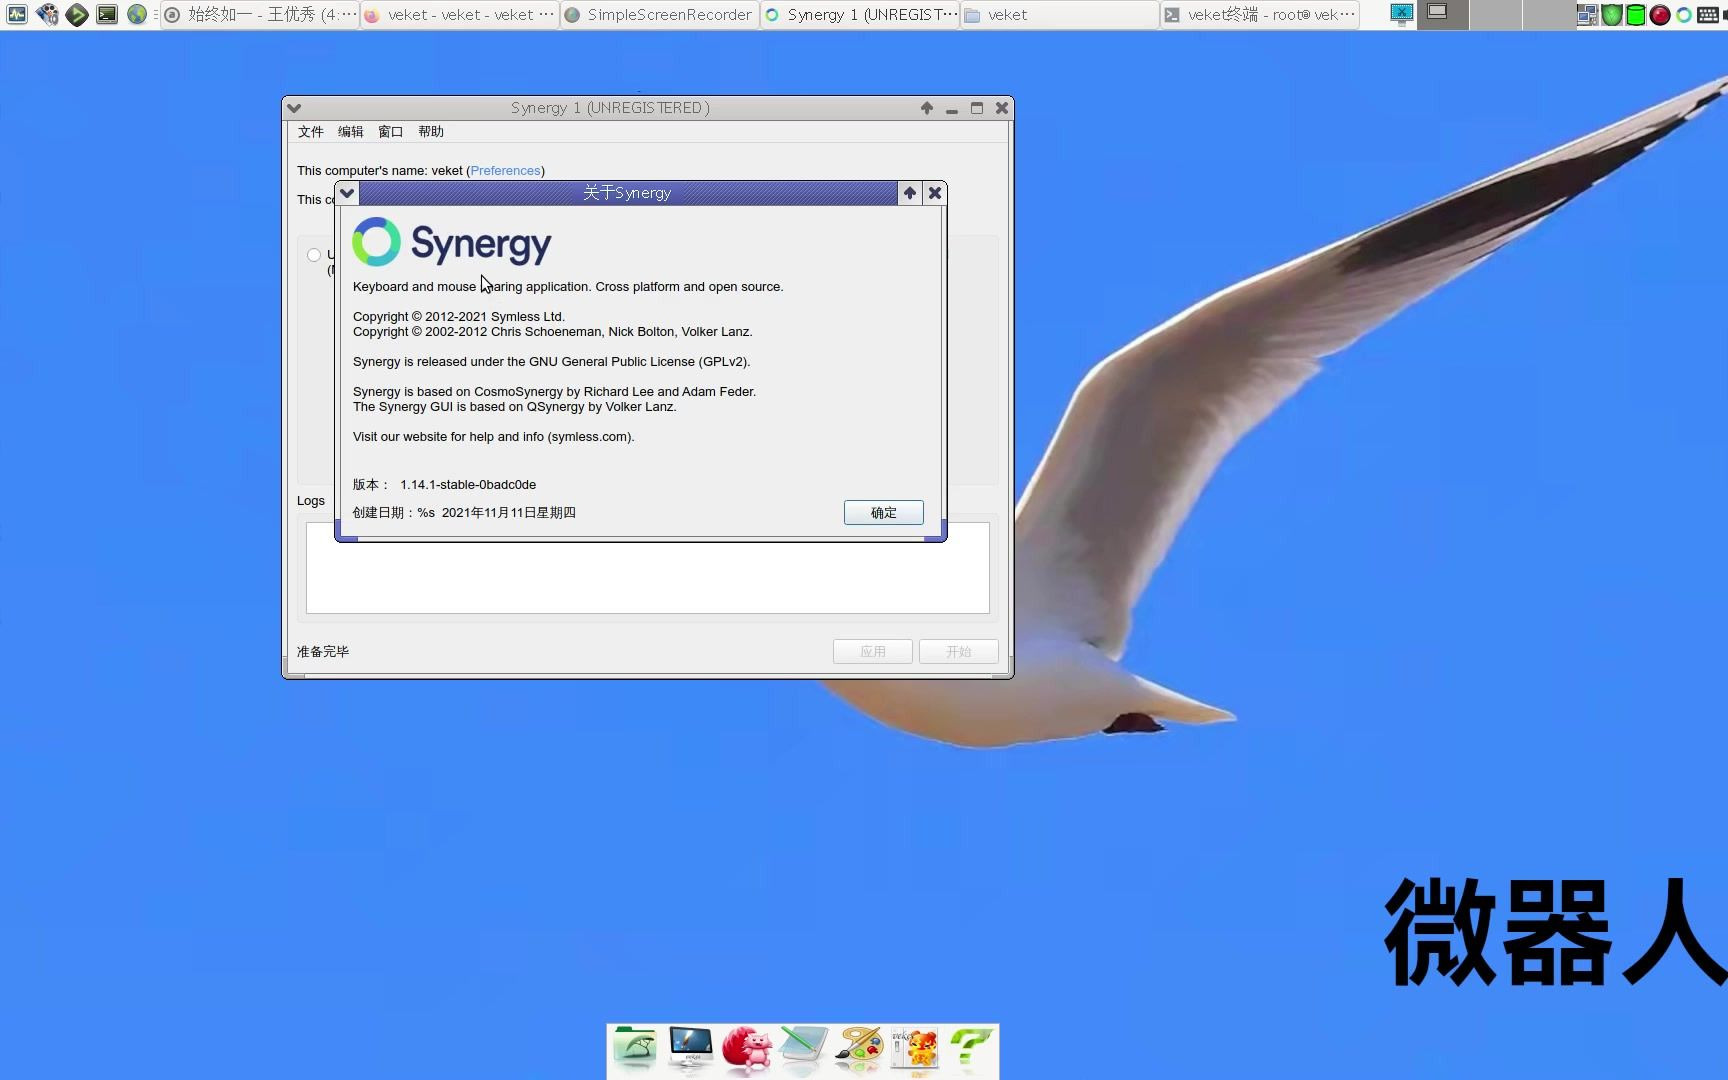Switch to the second workspace in the pager
Image resolution: width=1728 pixels, height=1080 pixels.
click(x=1494, y=14)
